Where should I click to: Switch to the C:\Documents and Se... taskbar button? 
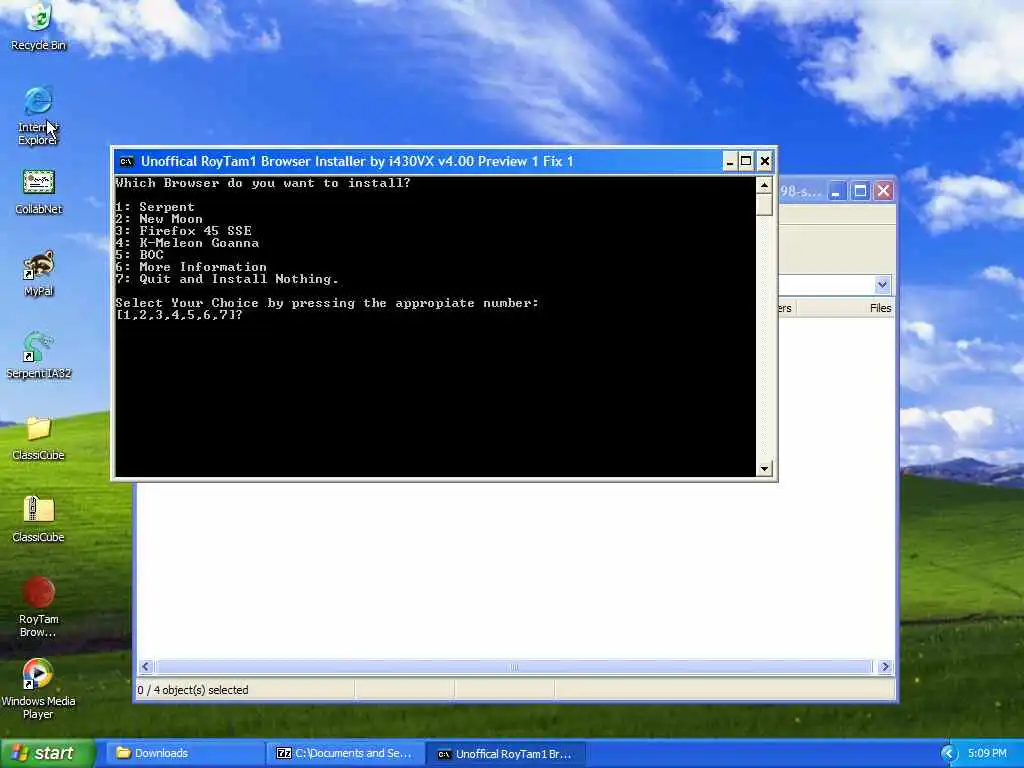345,754
